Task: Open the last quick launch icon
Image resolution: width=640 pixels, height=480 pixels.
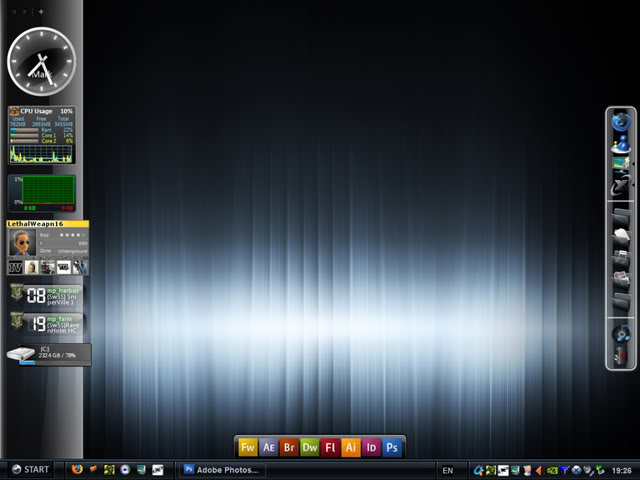Action: click(x=158, y=470)
